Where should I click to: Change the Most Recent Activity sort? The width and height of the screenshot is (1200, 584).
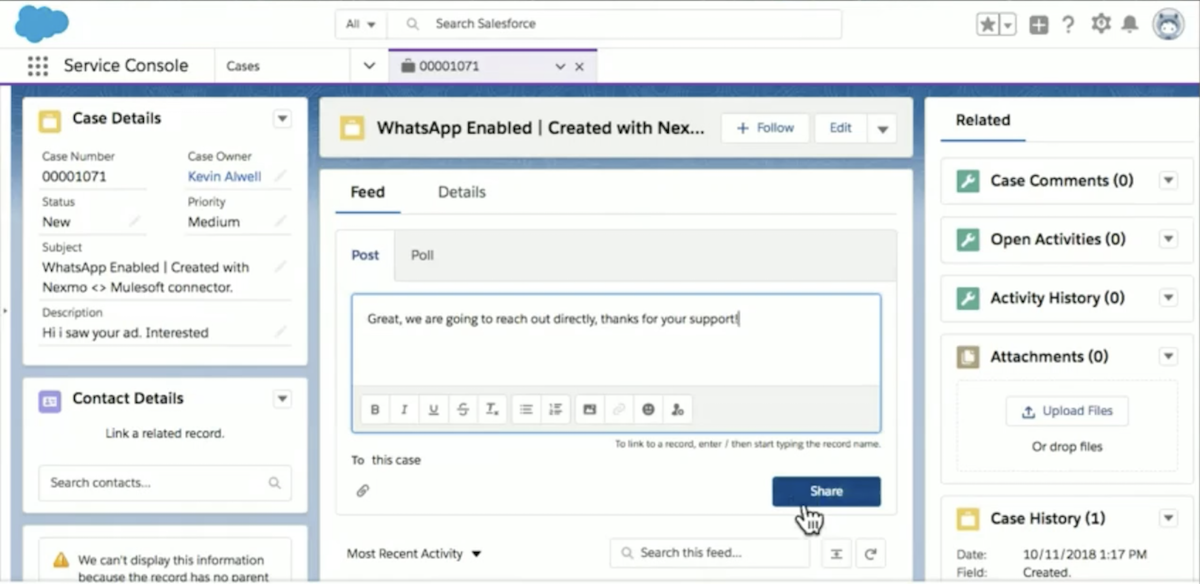point(414,553)
